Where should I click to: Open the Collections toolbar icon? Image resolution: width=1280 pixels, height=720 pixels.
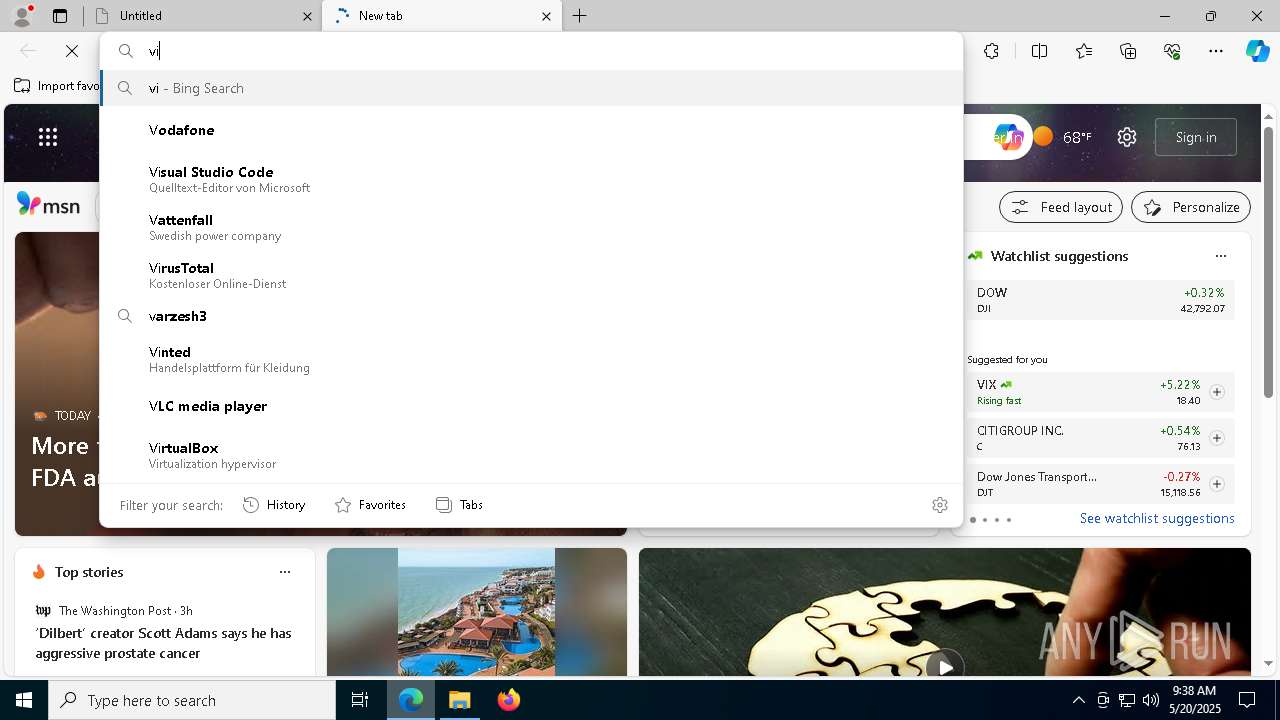pyautogui.click(x=1128, y=51)
